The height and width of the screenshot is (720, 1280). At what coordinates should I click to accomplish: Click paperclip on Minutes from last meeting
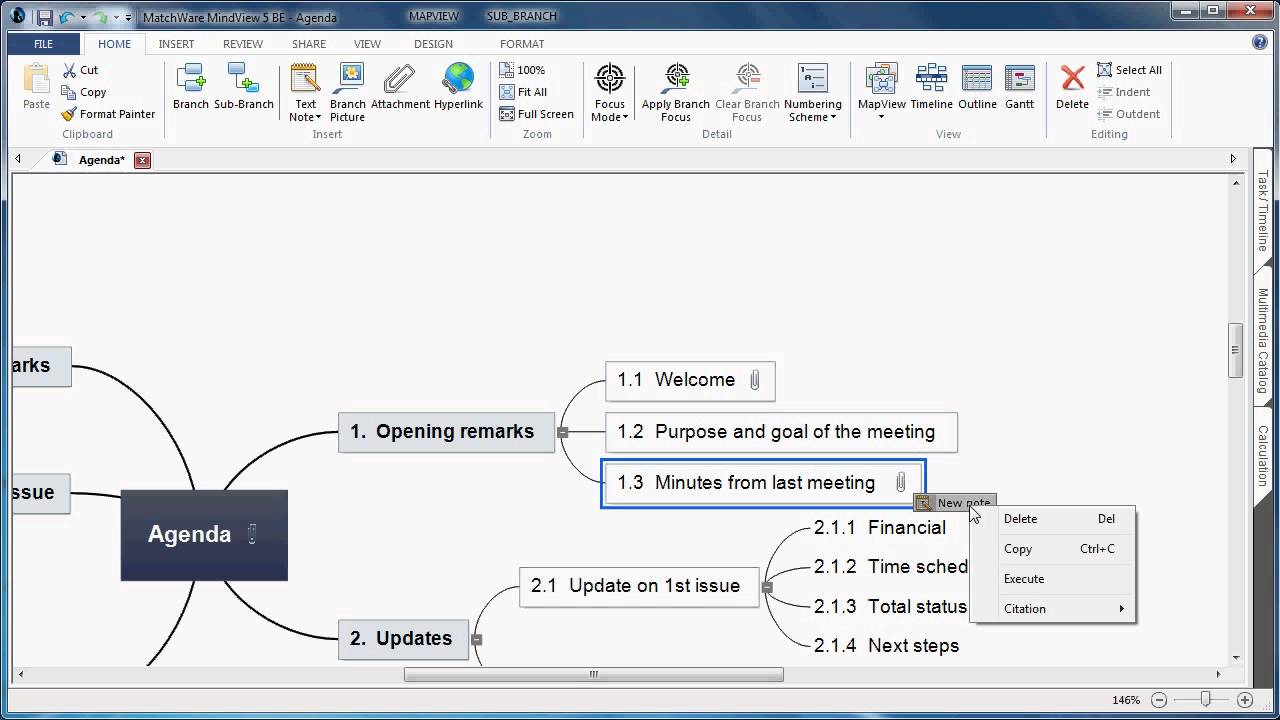pos(900,482)
